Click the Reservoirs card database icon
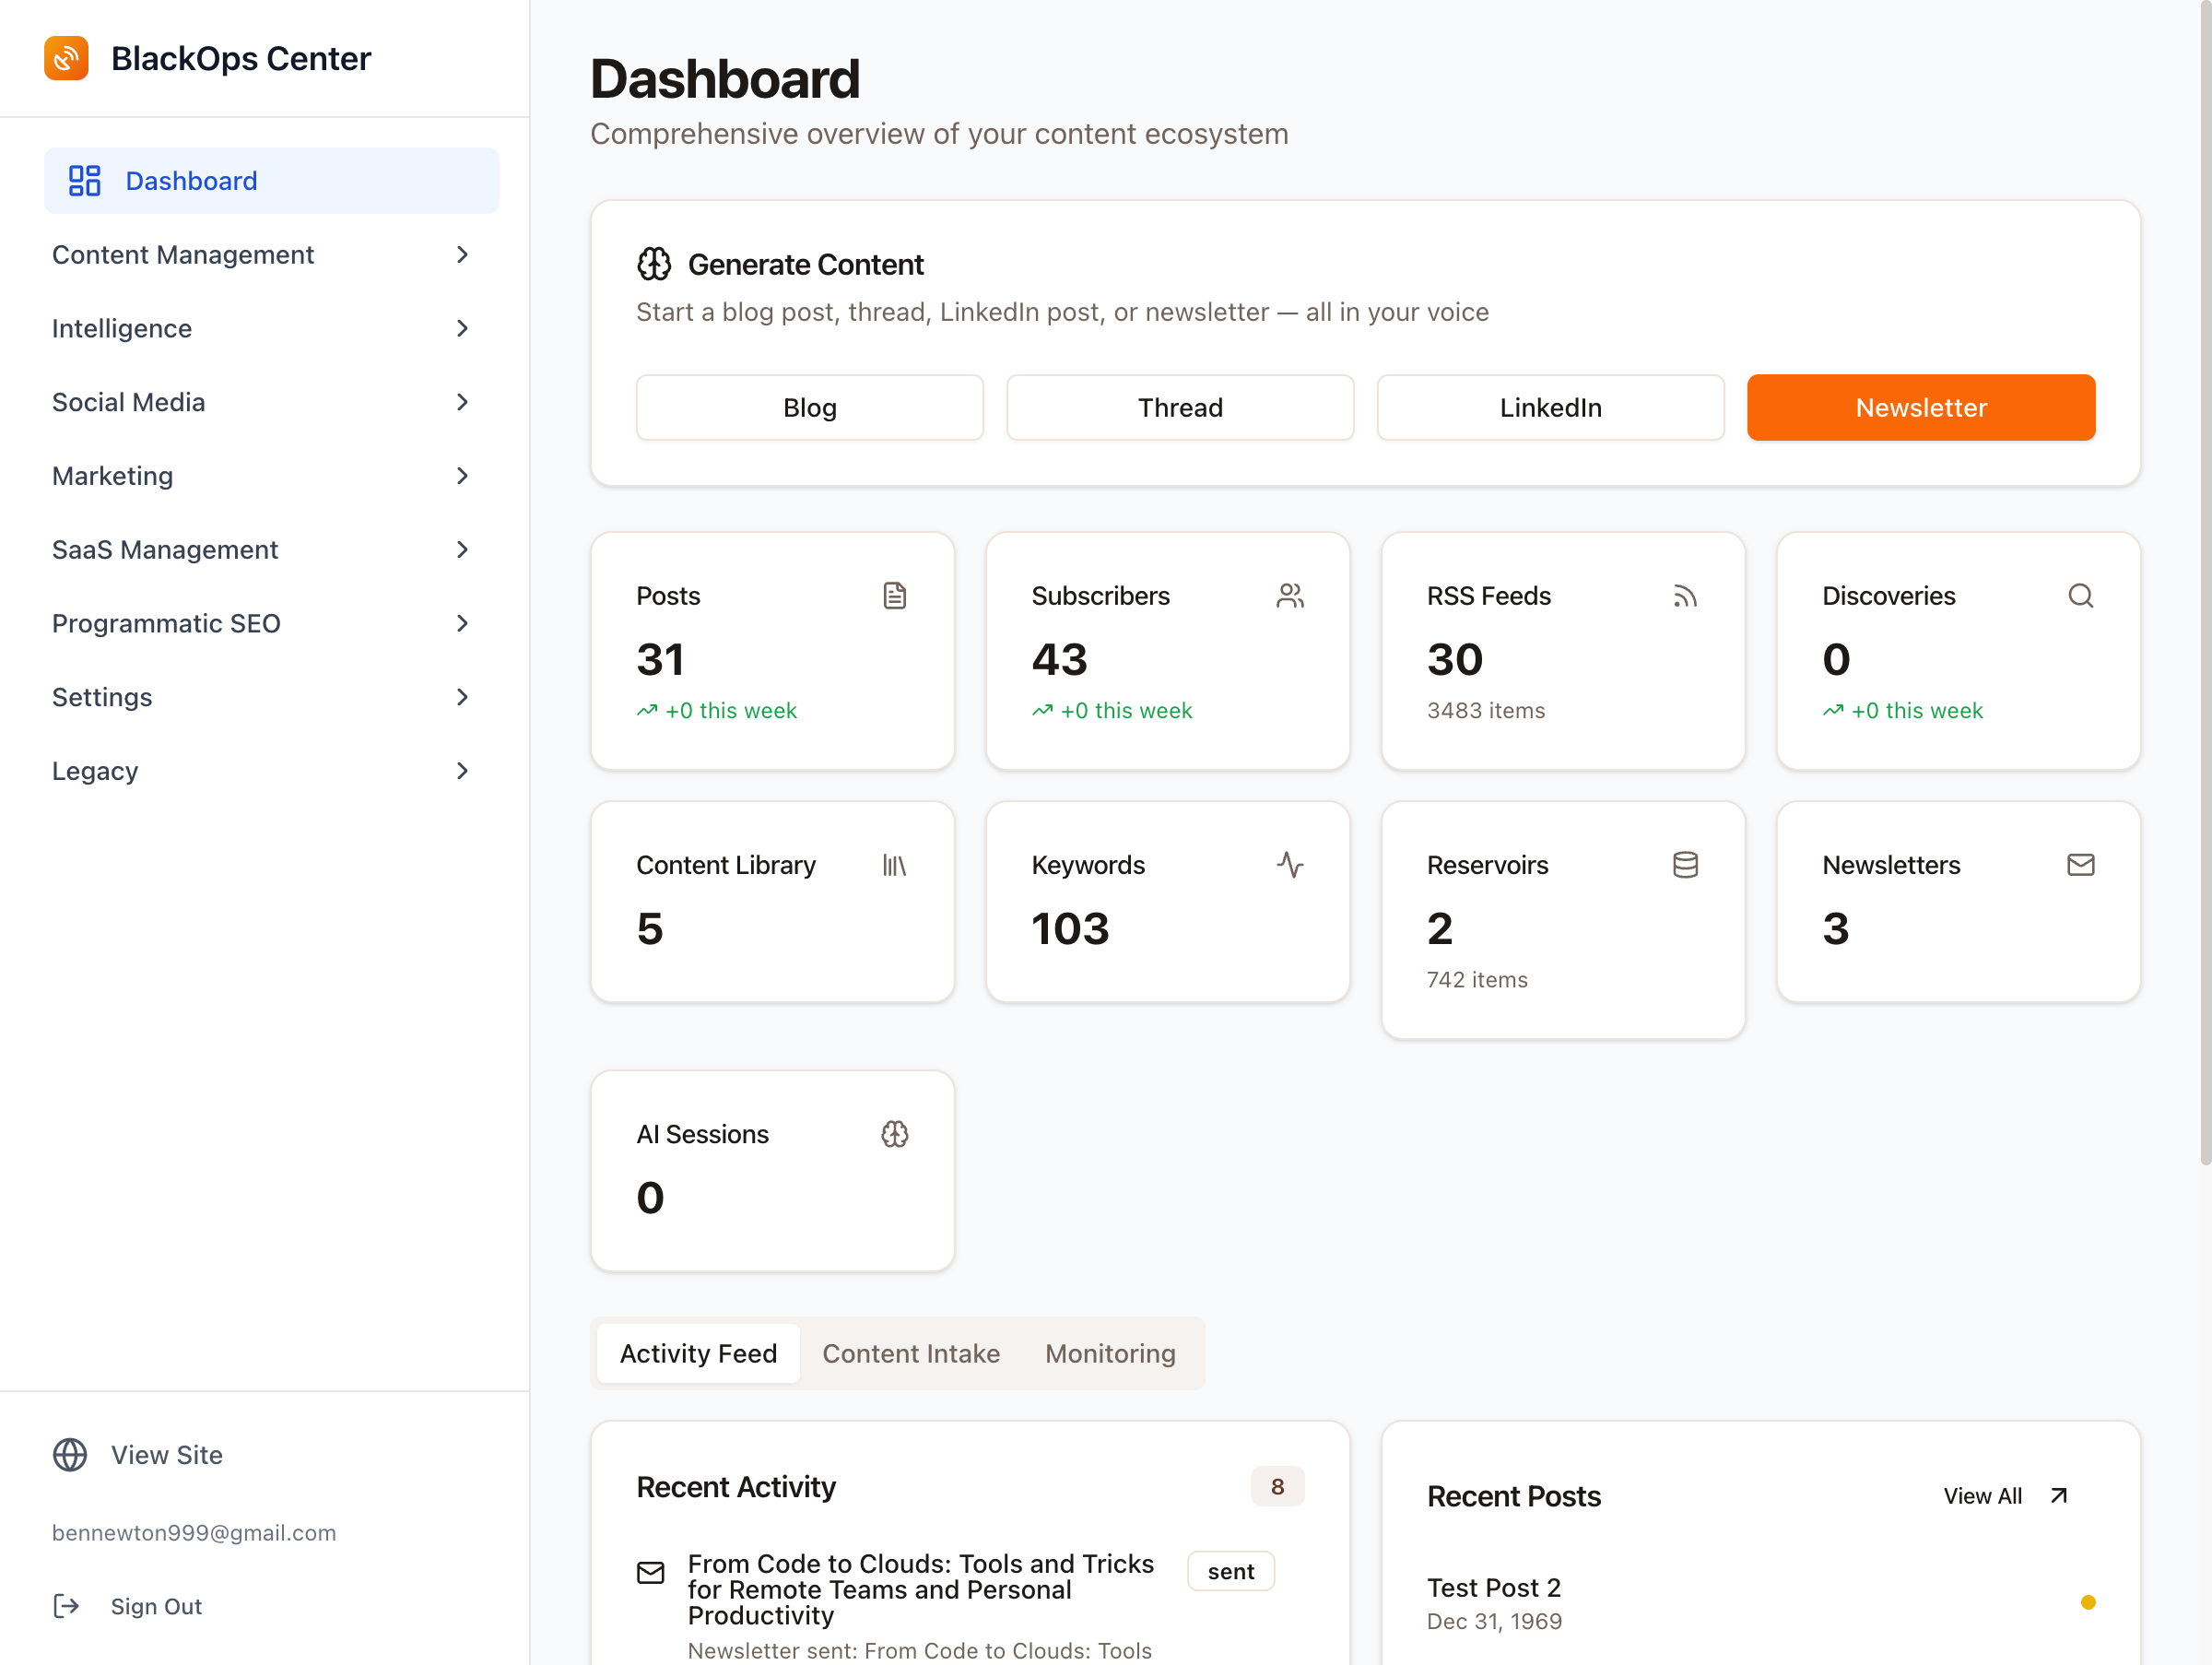Image resolution: width=2212 pixels, height=1665 pixels. 1684,865
